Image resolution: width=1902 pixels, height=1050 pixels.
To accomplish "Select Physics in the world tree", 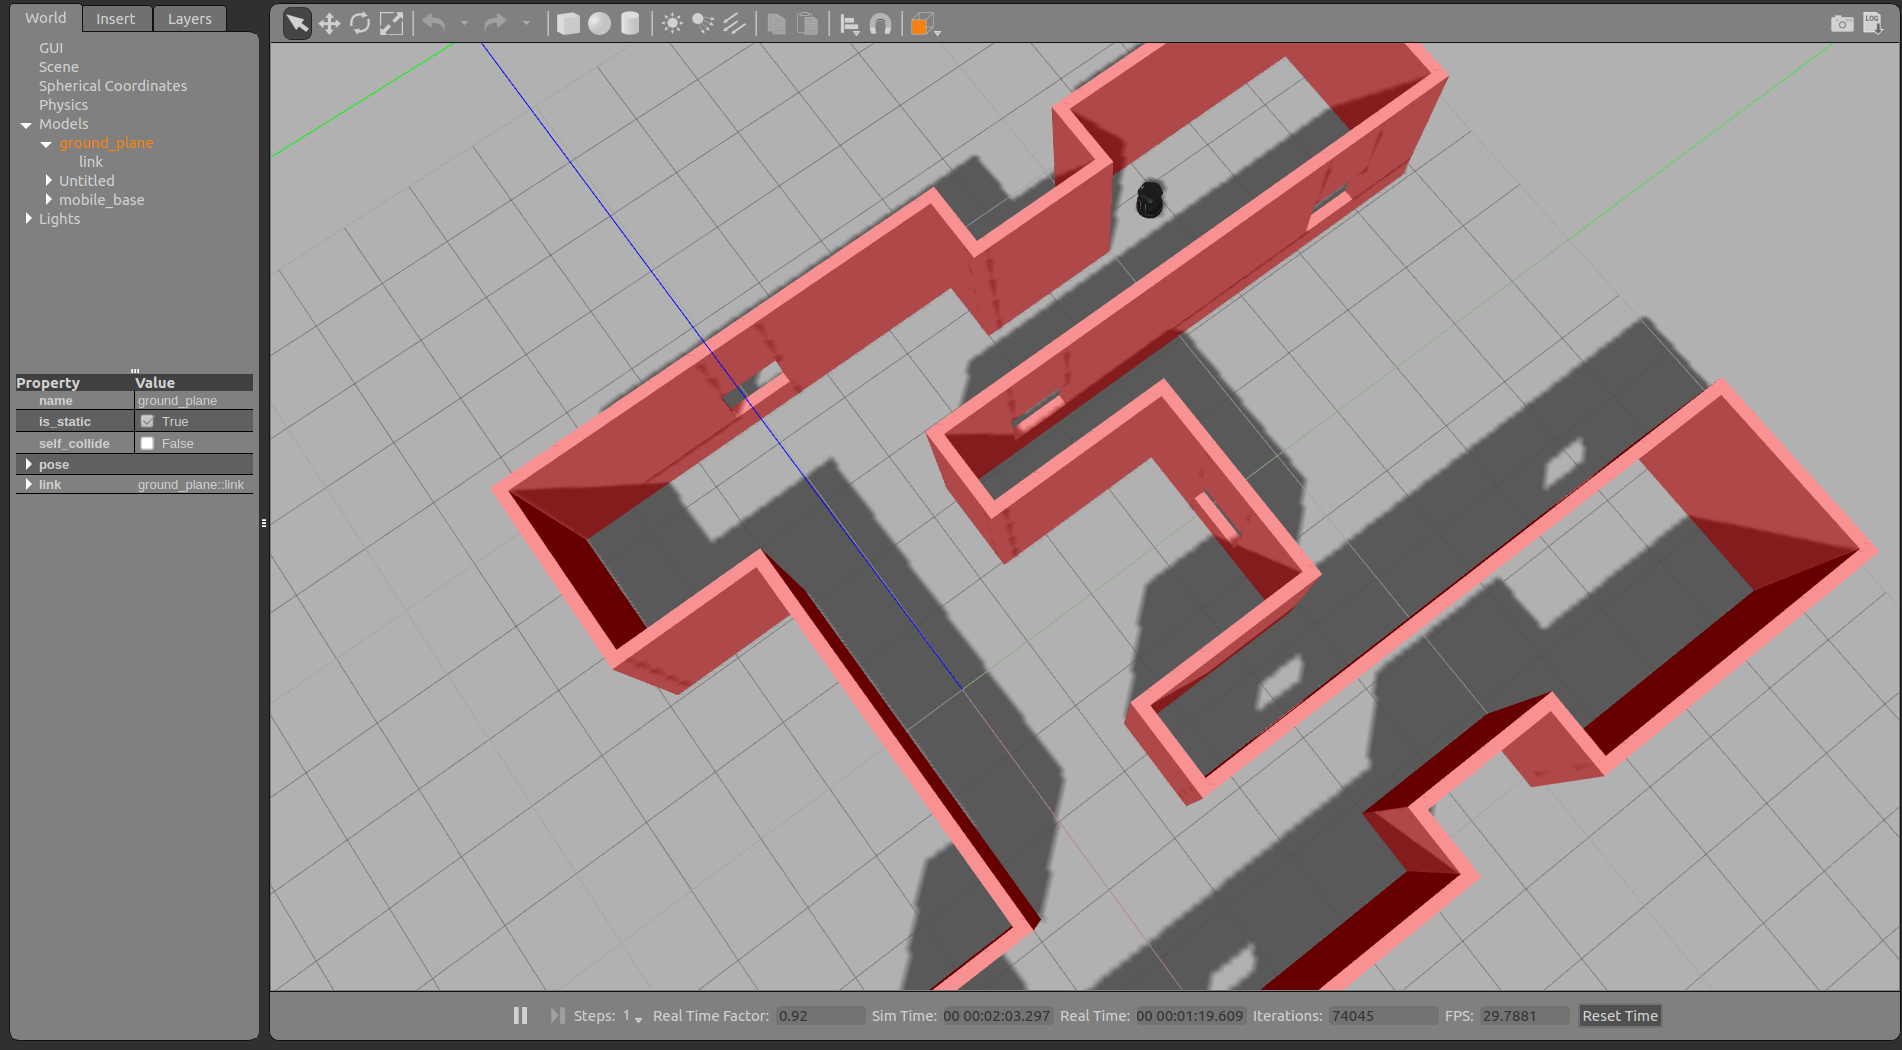I will (63, 105).
